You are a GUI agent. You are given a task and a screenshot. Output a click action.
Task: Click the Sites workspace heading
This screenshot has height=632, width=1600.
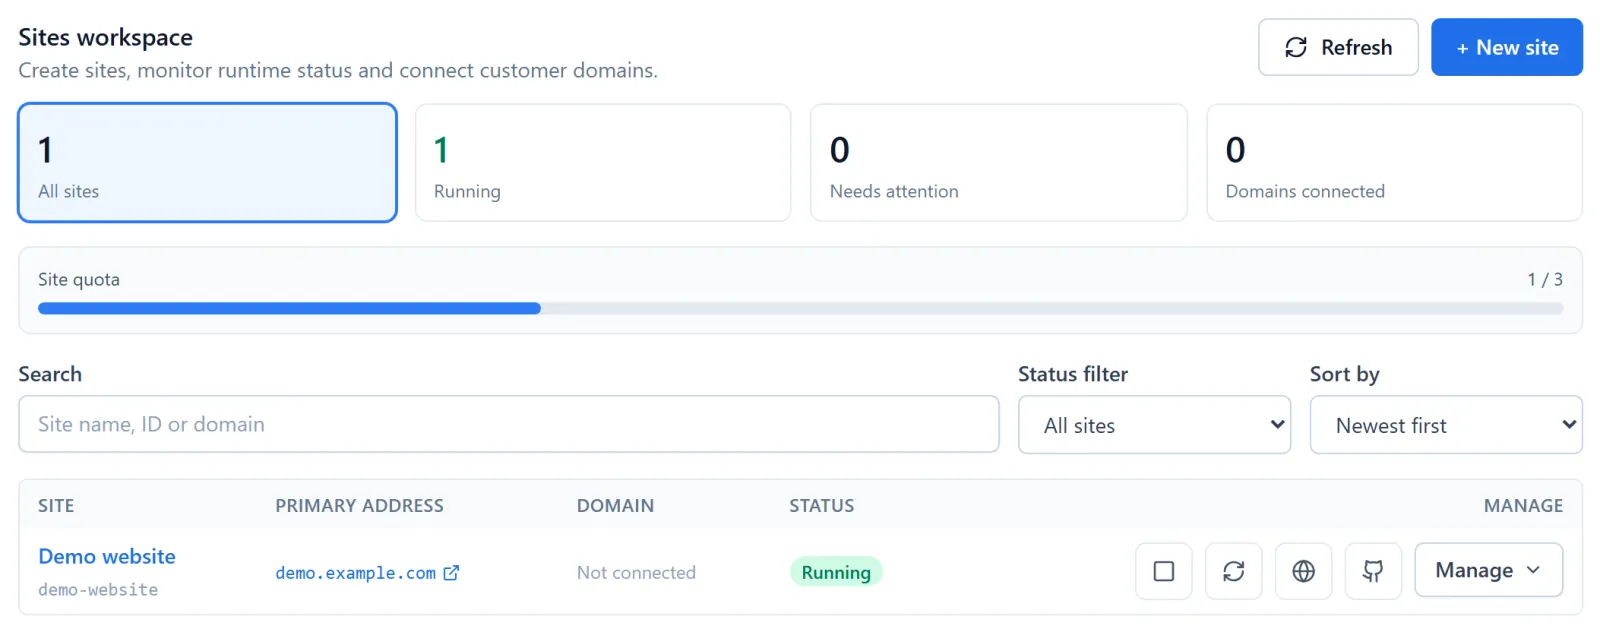coord(105,37)
